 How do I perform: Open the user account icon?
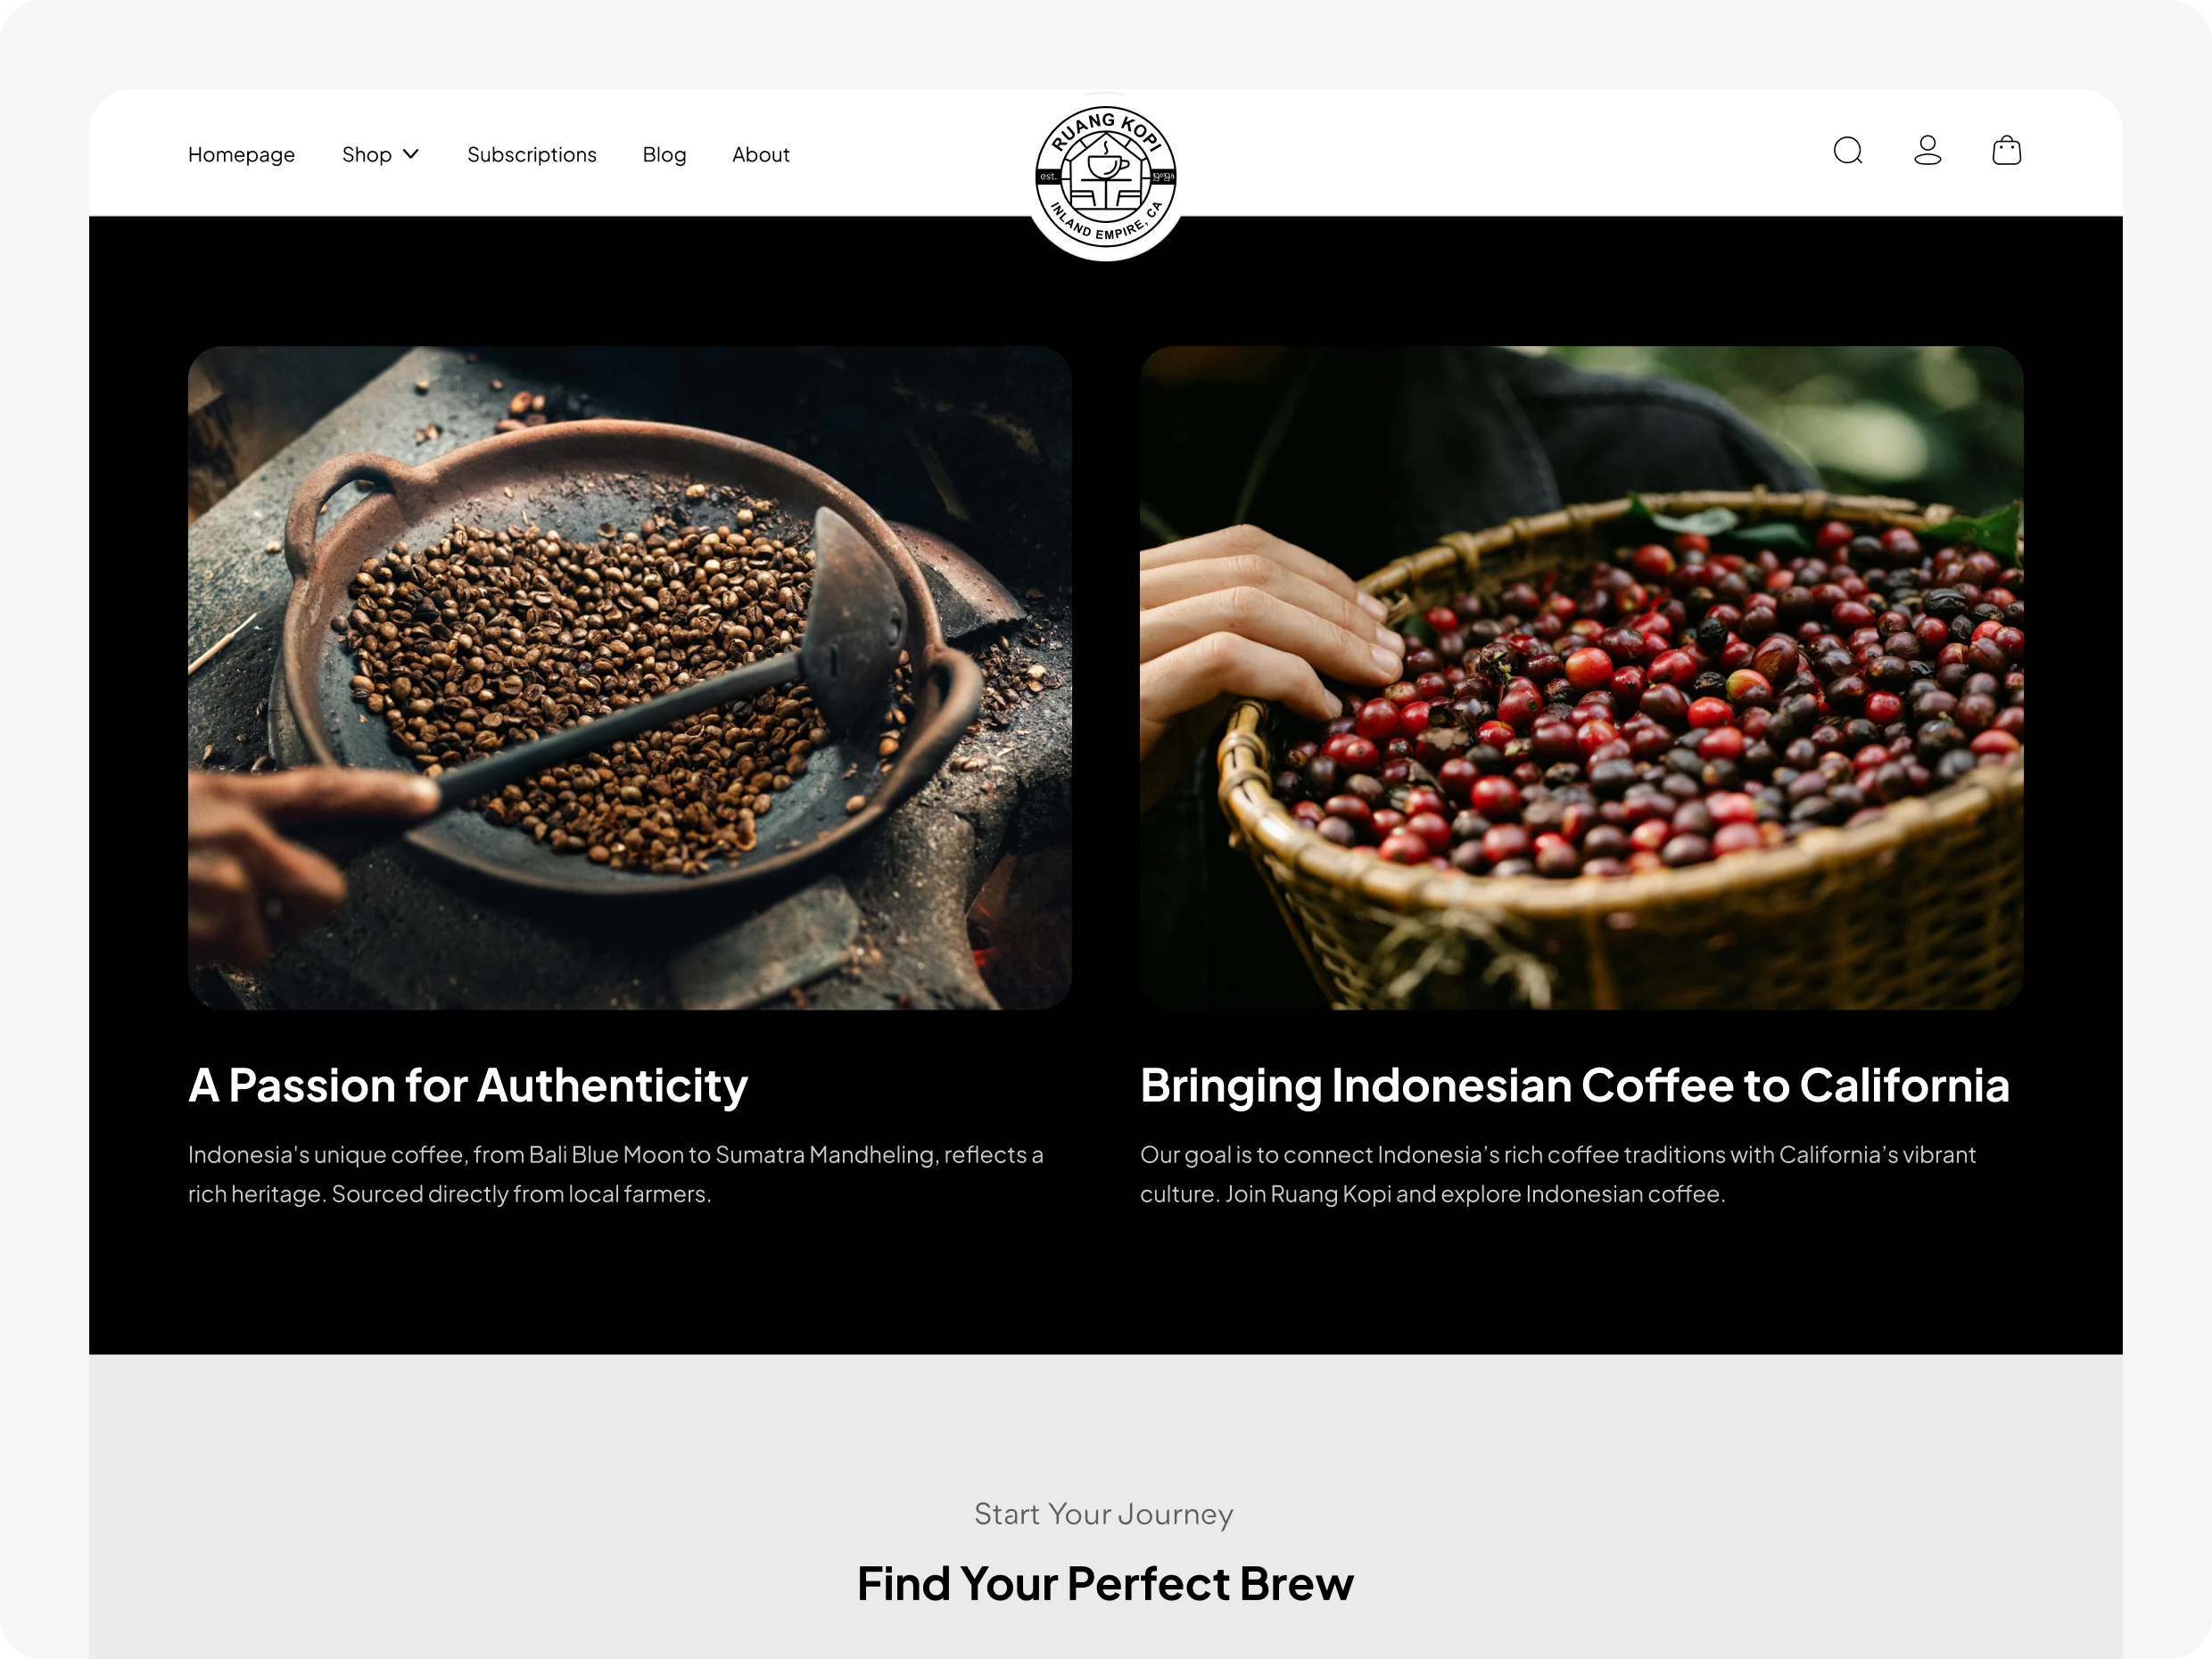coord(1927,151)
